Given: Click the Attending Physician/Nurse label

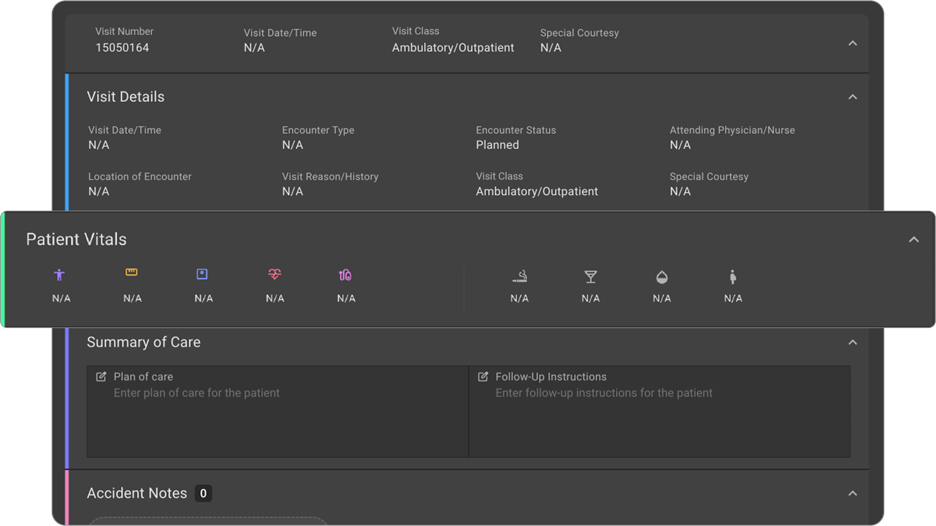Looking at the screenshot, I should coord(732,130).
